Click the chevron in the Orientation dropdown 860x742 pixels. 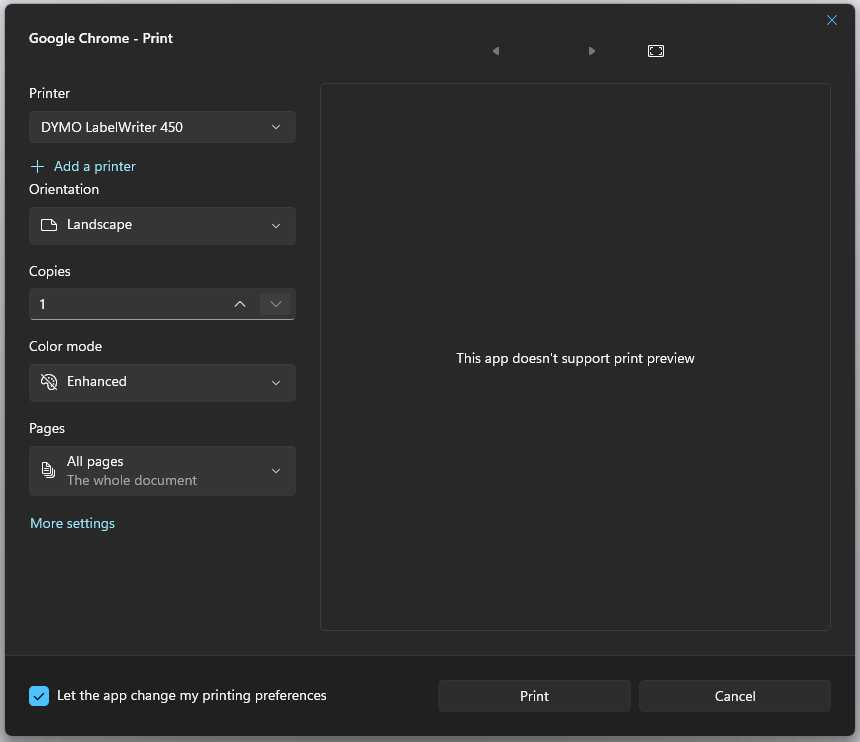[276, 226]
